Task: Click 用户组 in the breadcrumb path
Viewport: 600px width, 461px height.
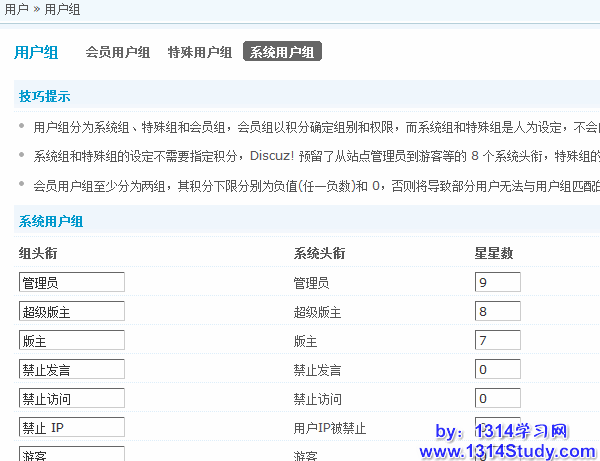Action: 62,9
